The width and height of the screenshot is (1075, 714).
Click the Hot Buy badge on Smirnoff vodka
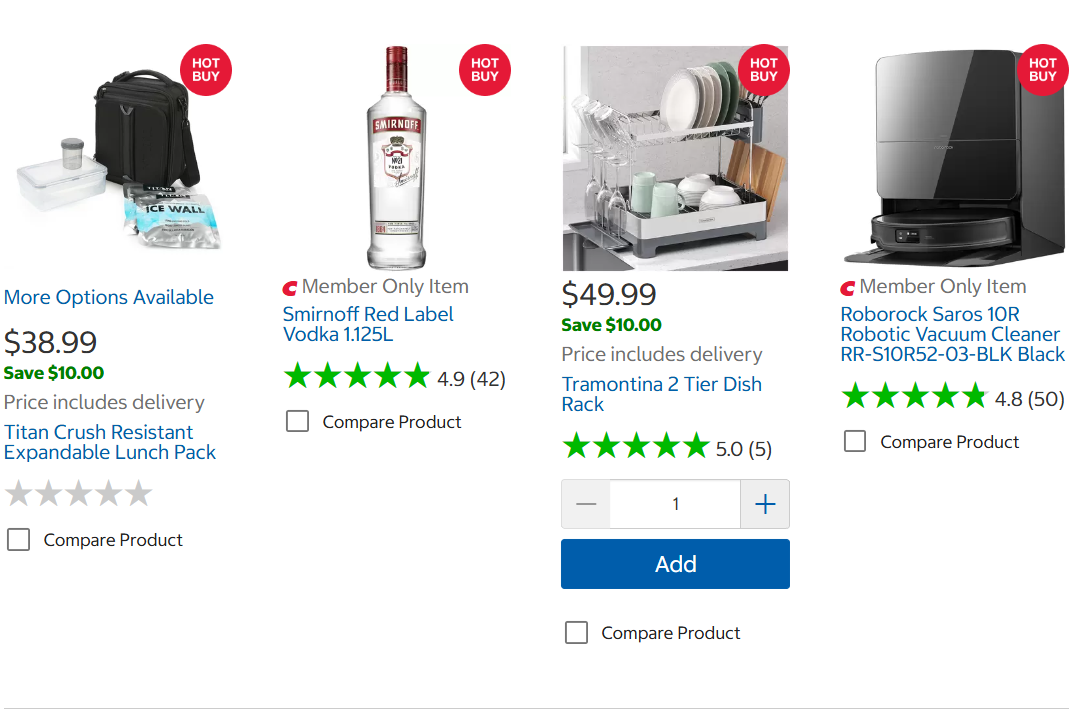coord(485,70)
